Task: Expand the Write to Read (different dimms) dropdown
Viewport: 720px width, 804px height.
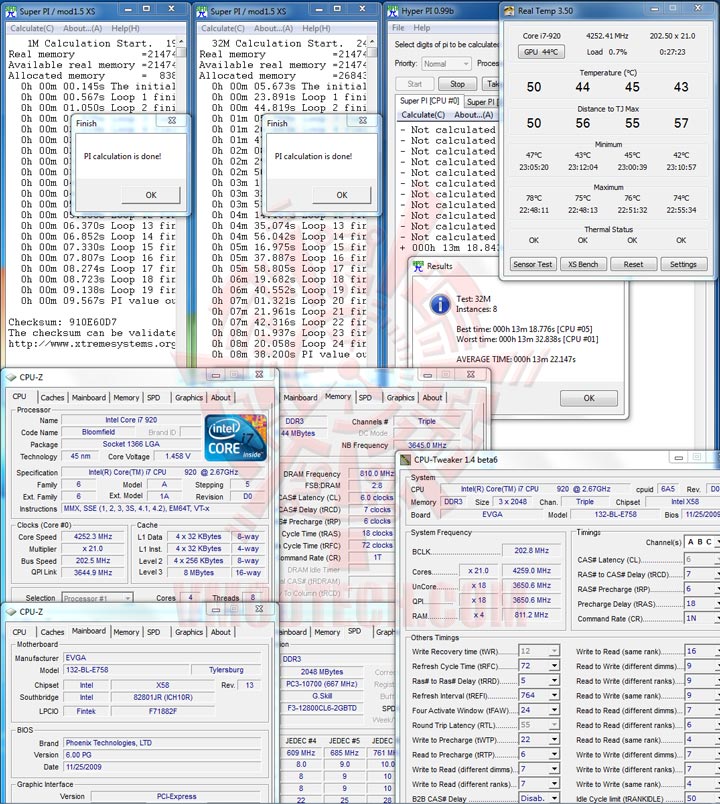Action: 554,769
